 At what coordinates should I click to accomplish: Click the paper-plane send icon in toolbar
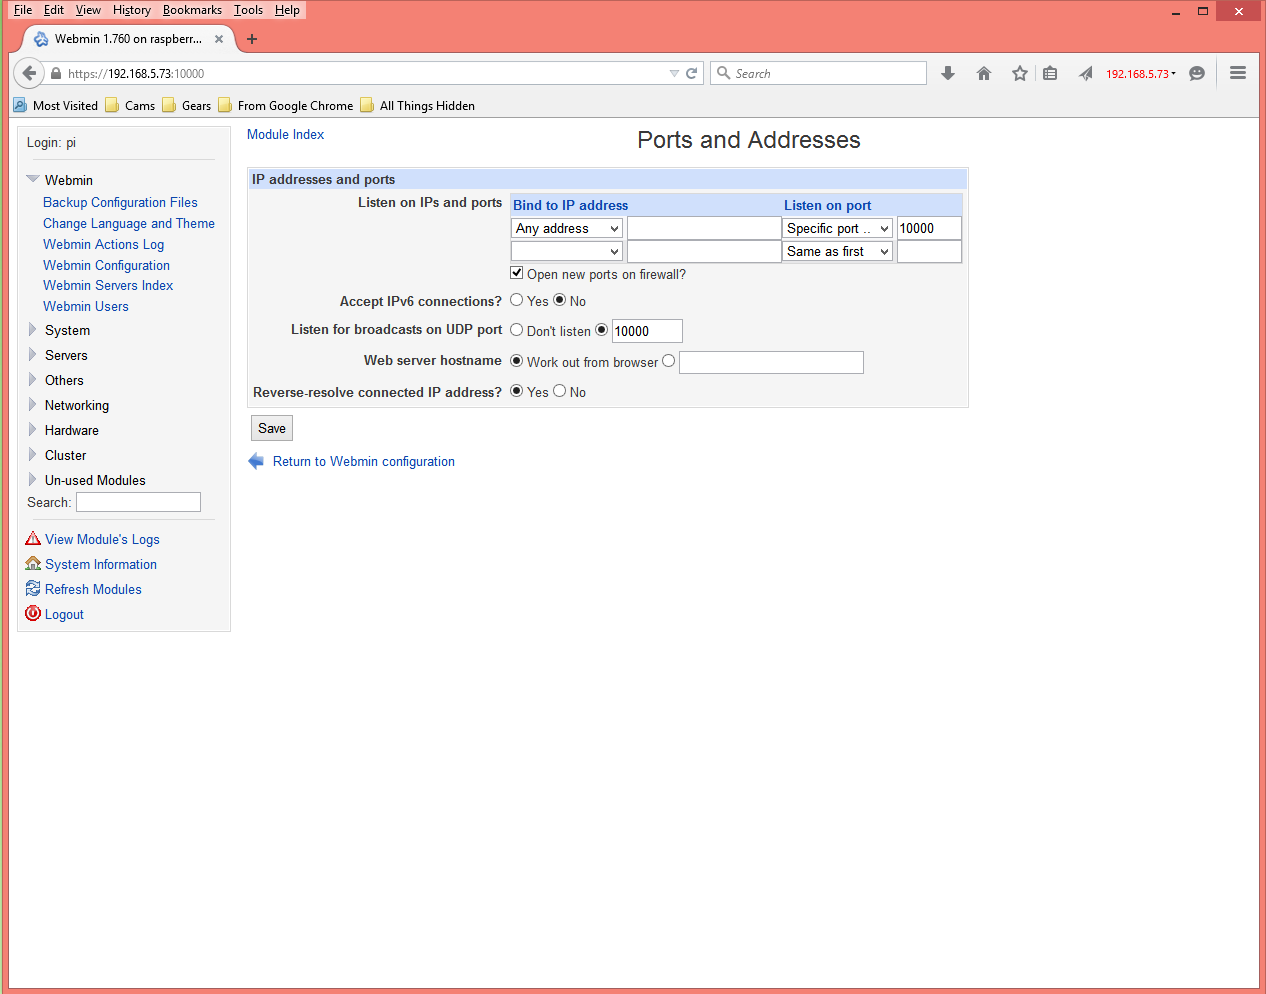coord(1085,73)
